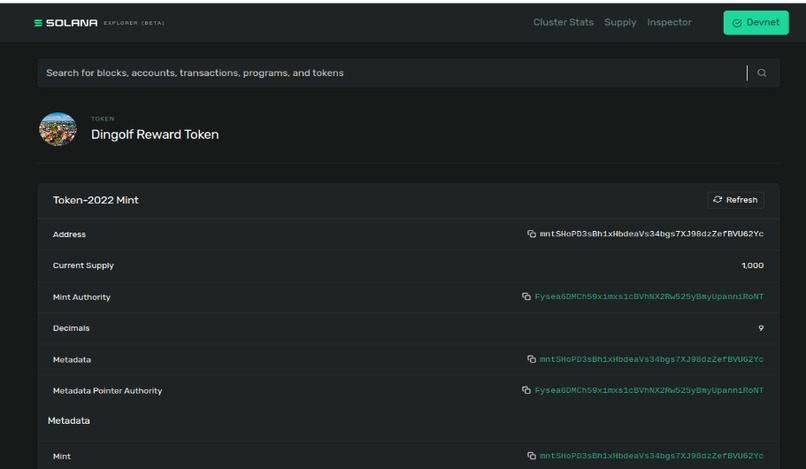Open the Mint address link in Metadata section
The image size is (806, 469).
pyautogui.click(x=651, y=456)
